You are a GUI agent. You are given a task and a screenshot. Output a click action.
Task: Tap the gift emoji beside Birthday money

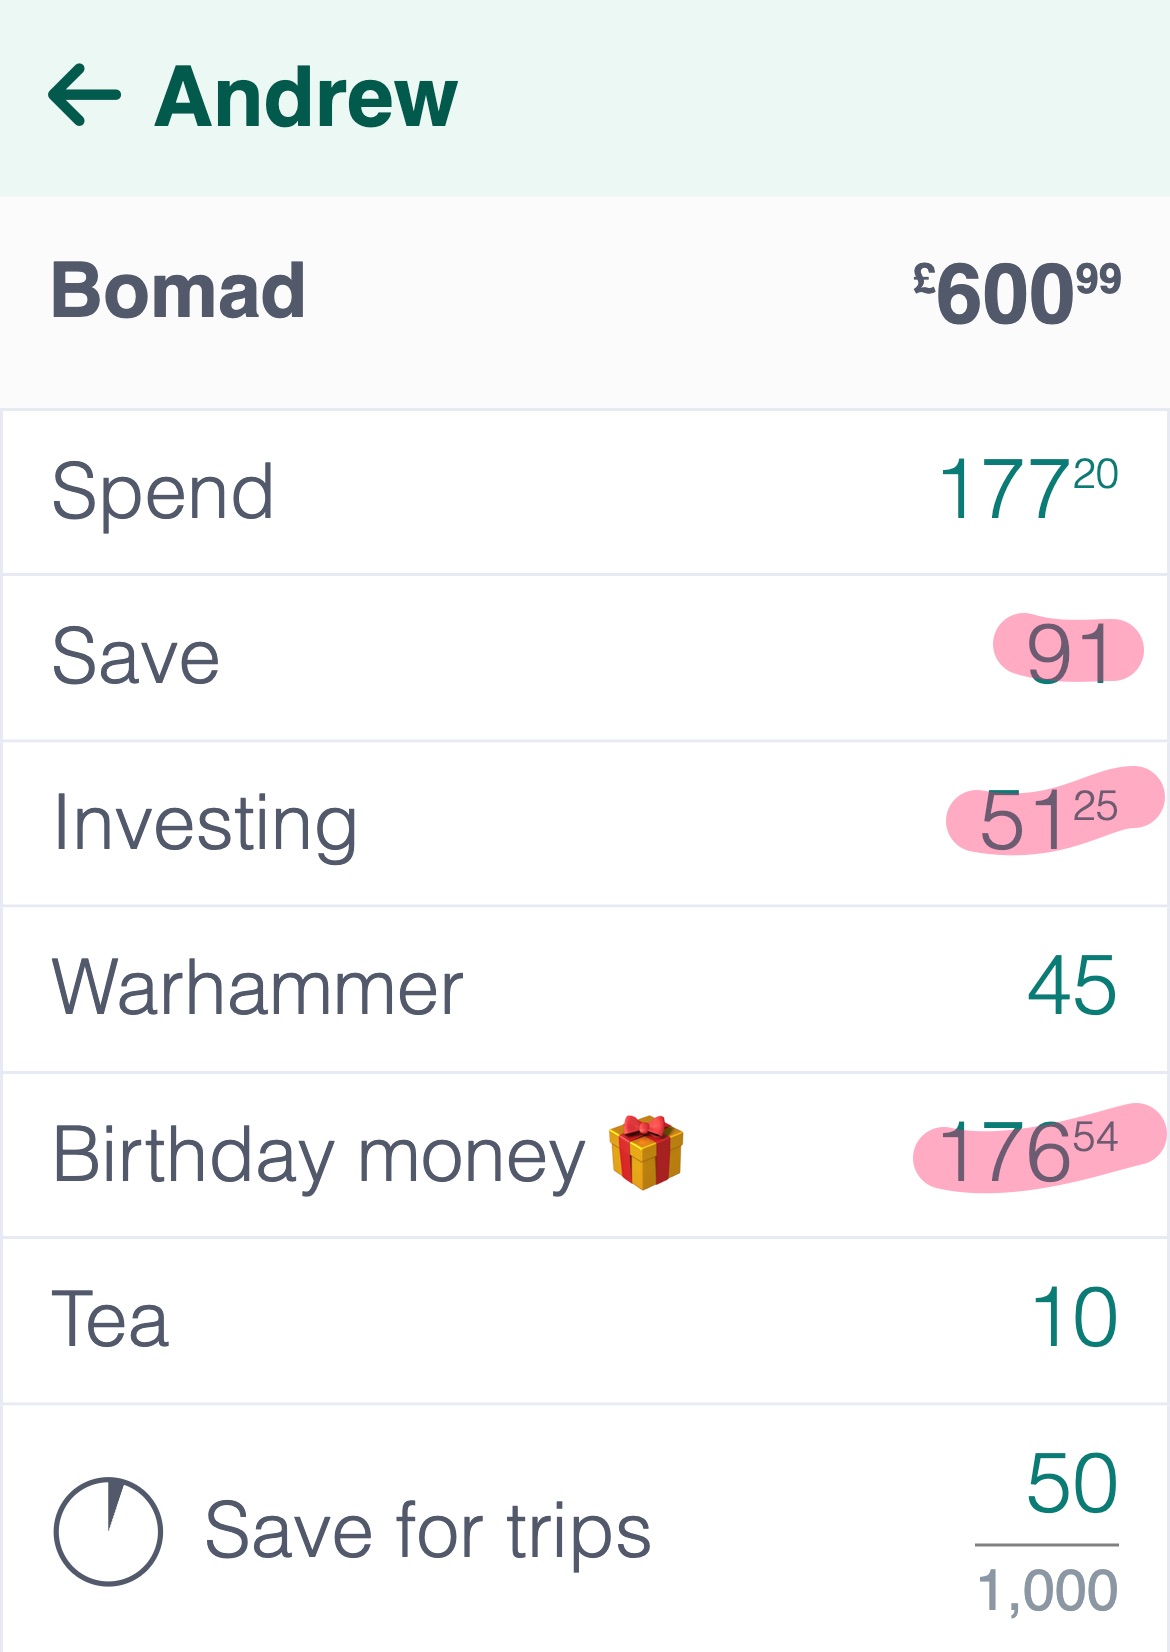coord(646,1152)
